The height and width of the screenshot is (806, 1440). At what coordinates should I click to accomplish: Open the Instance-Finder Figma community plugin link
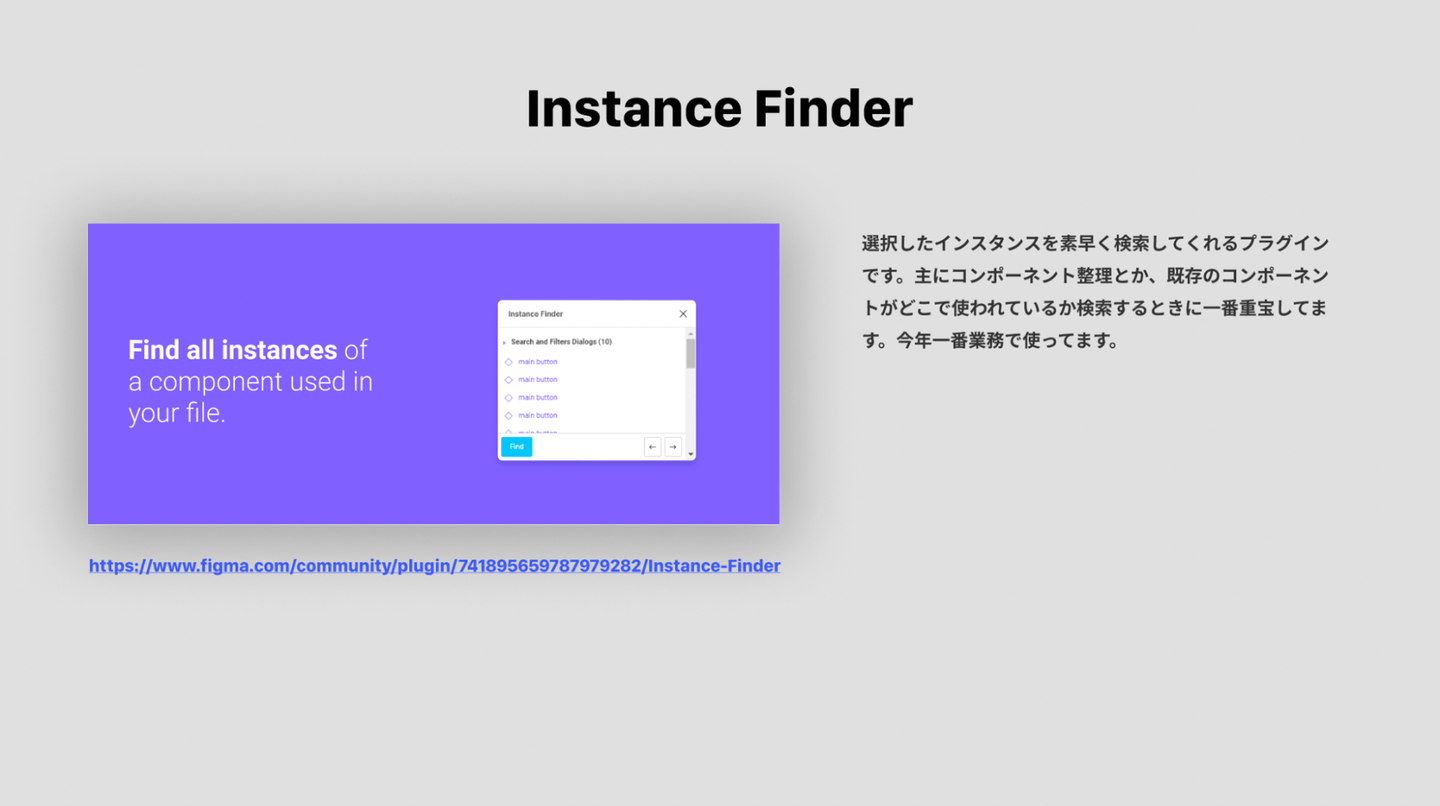(x=434, y=566)
